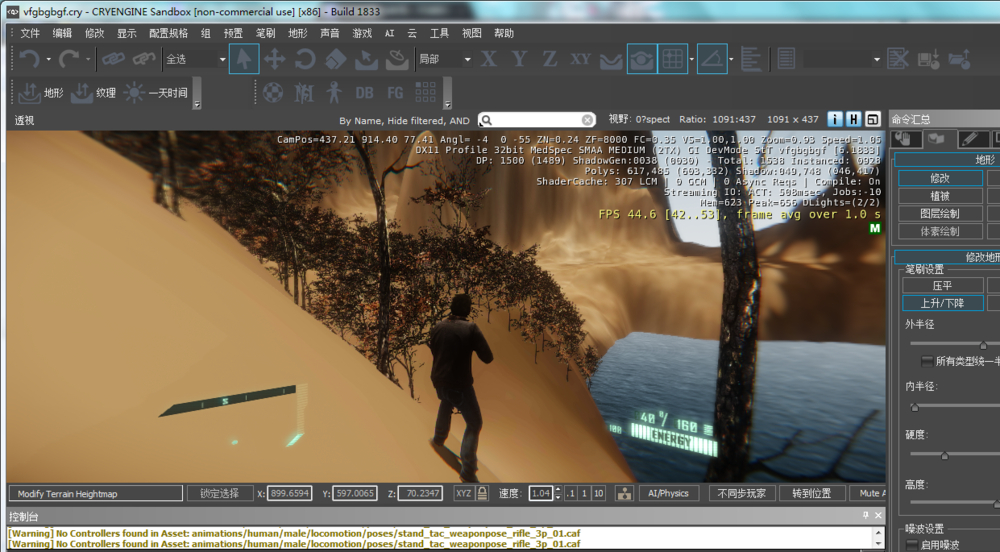Open the 地形 menu

coord(298,33)
